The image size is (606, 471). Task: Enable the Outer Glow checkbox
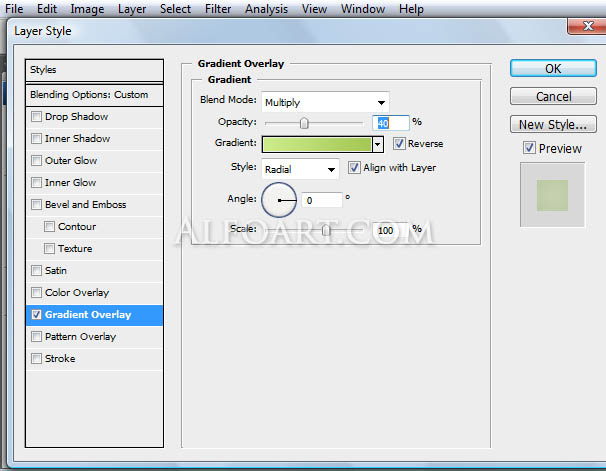(x=36, y=161)
